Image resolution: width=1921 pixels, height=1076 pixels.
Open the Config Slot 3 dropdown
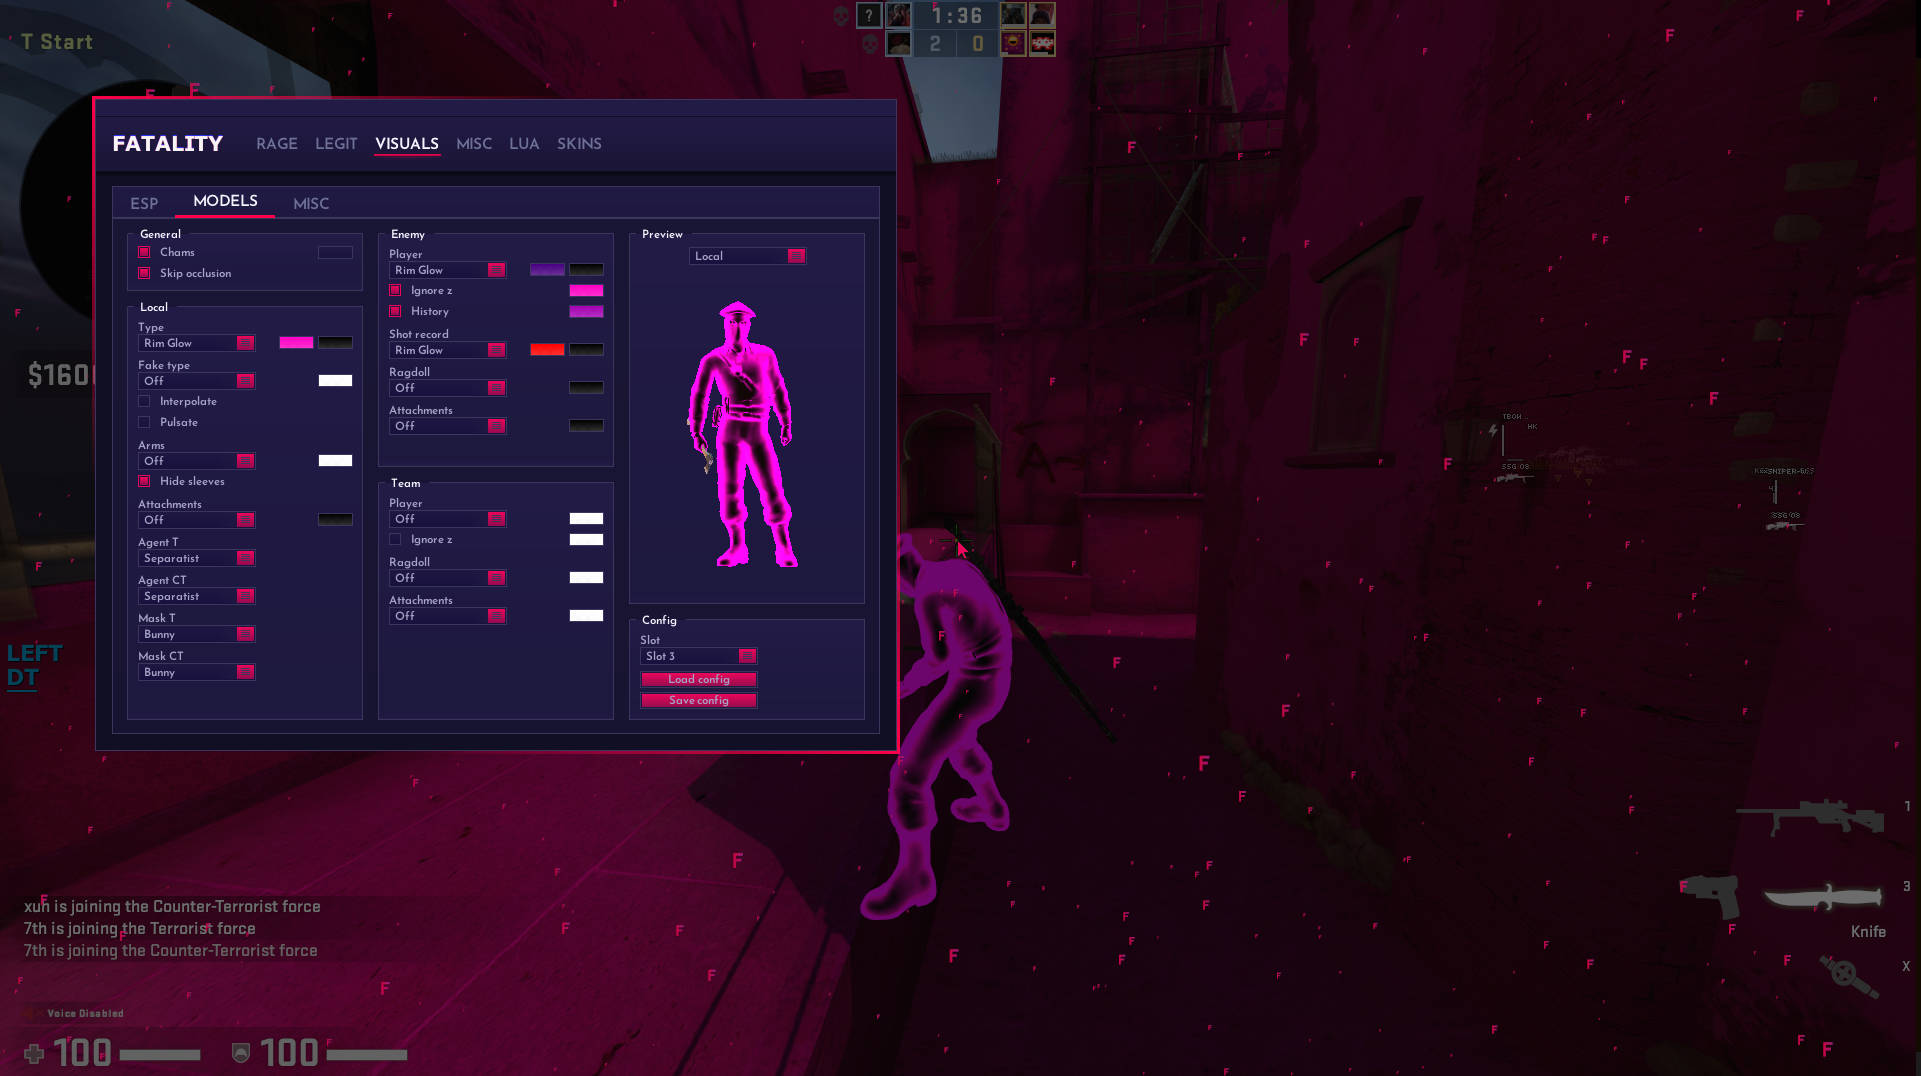pos(699,656)
